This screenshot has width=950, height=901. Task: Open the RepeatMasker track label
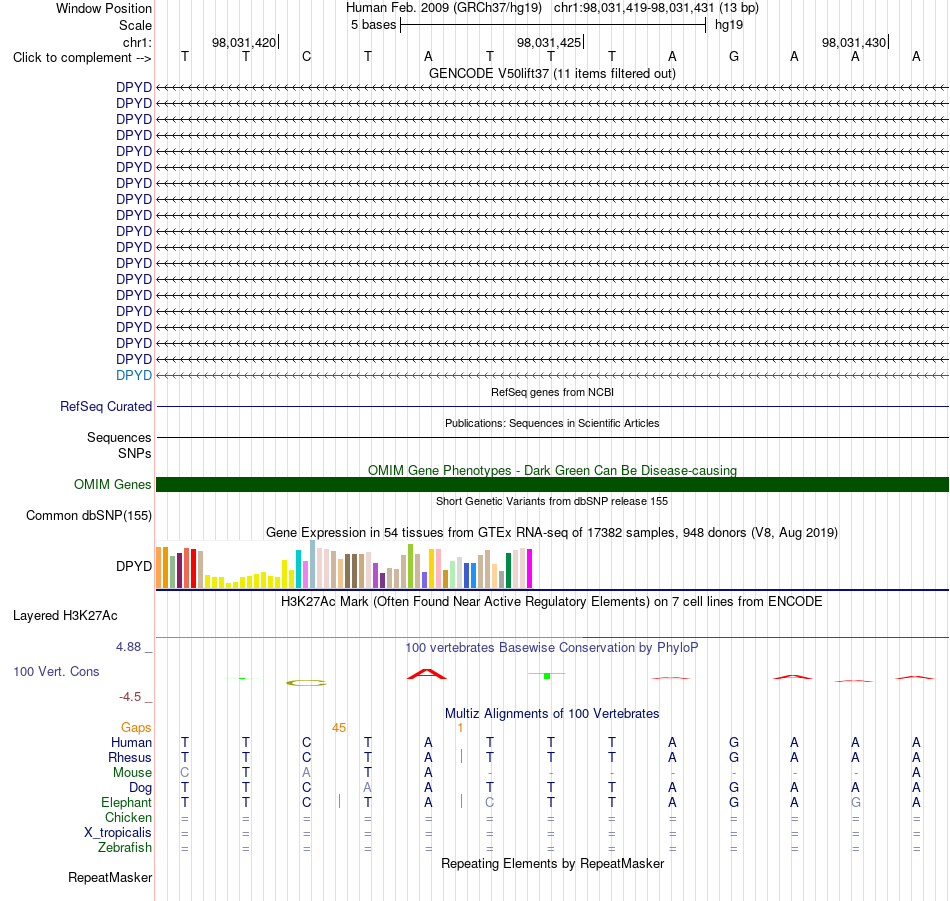pyautogui.click(x=110, y=877)
